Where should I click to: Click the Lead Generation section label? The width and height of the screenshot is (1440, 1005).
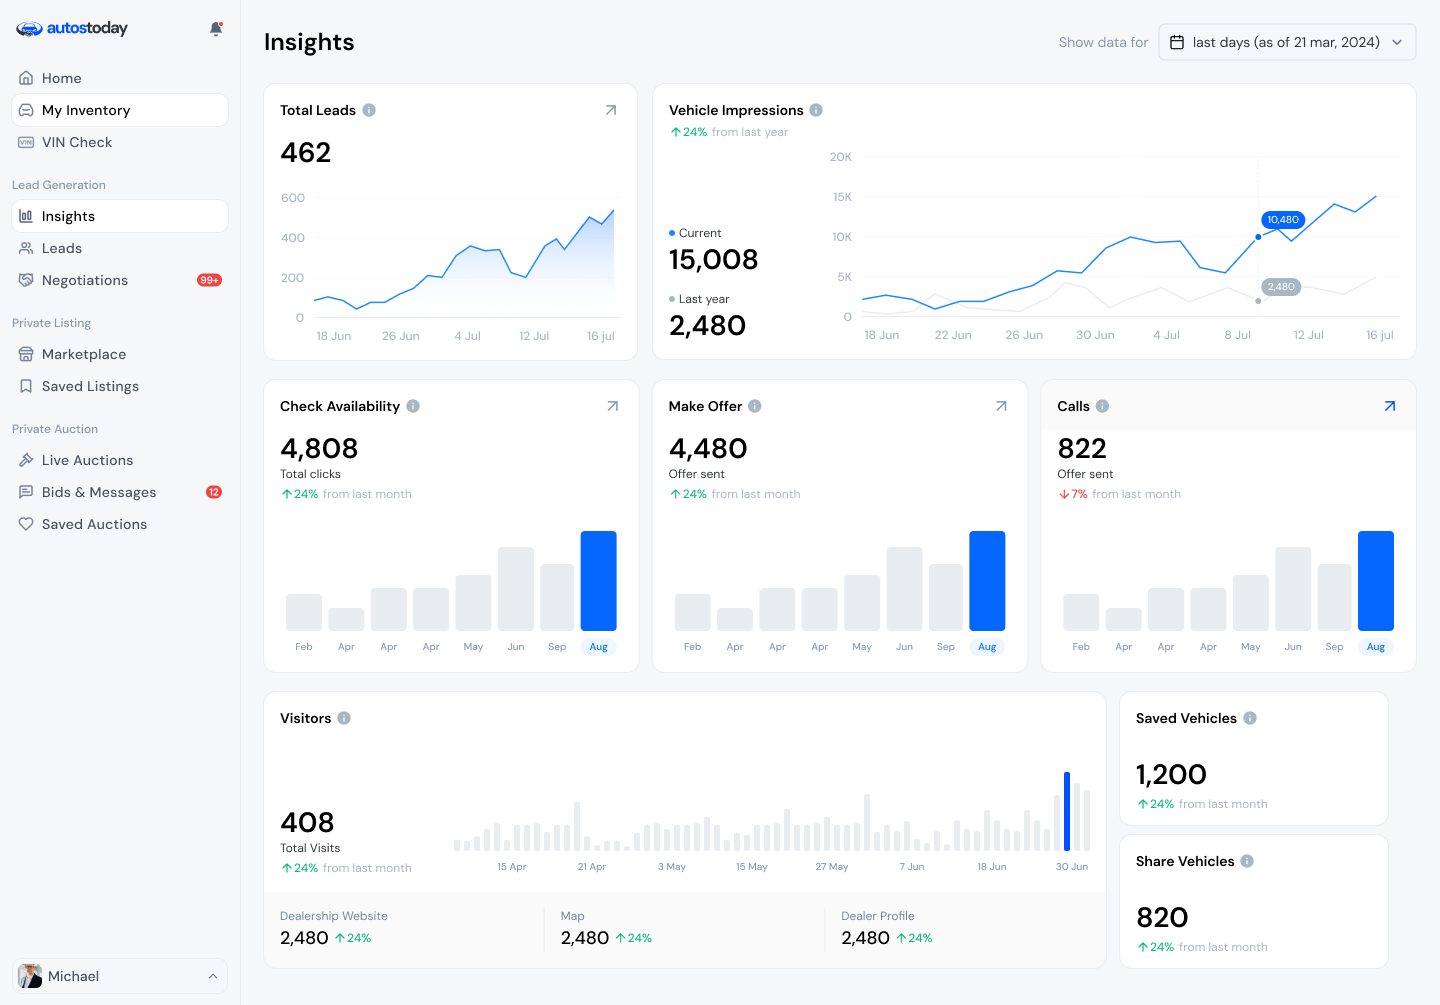[59, 185]
